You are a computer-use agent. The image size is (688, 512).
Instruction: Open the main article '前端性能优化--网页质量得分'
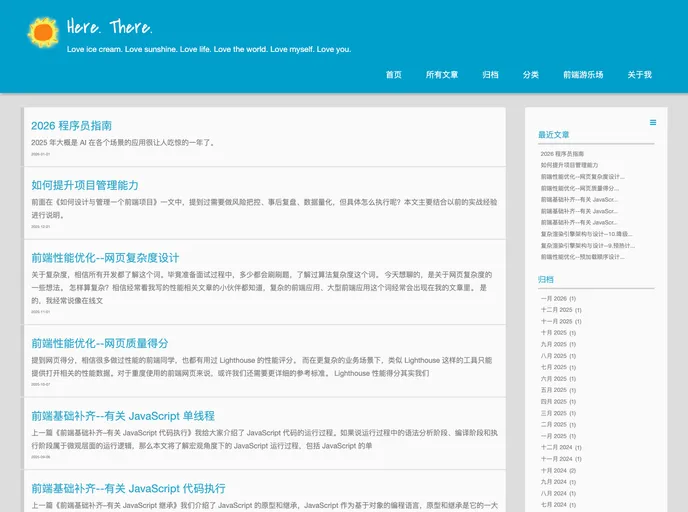[x=100, y=344]
